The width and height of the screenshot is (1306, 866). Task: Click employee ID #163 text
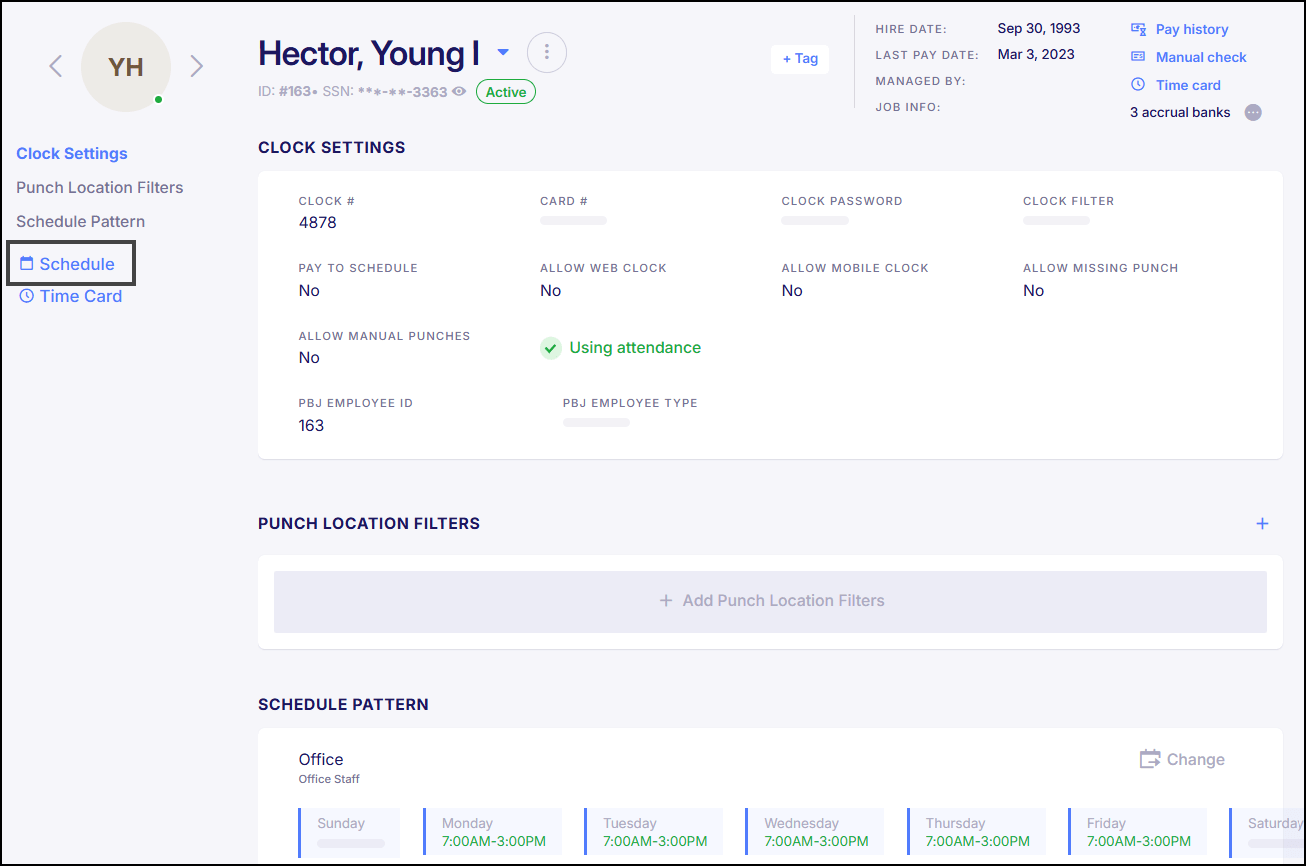[x=285, y=92]
